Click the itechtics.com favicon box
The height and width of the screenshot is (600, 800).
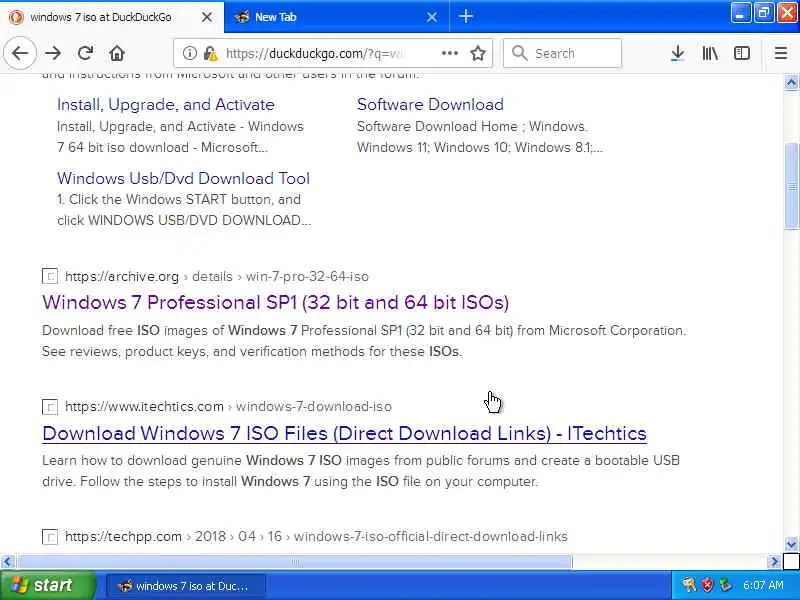(x=49, y=407)
